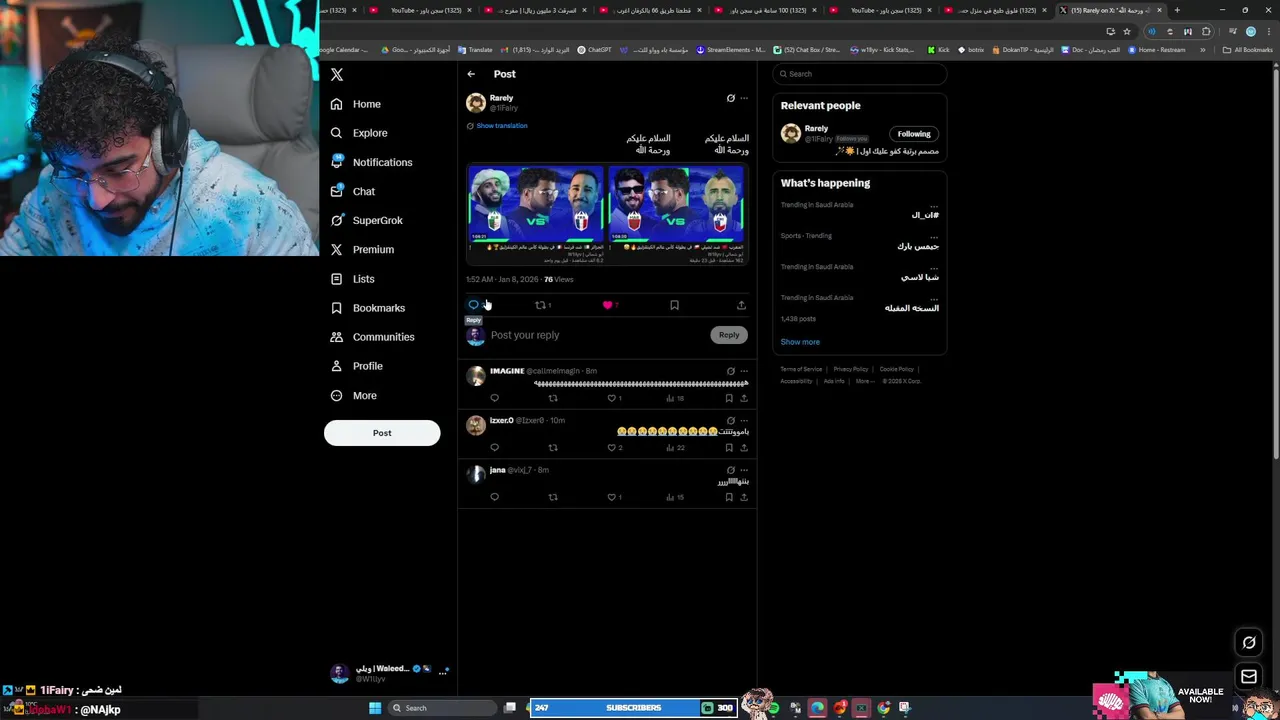This screenshot has height=720, width=1280.
Task: Toggle like on IMAGINE's comment
Action: 612,398
